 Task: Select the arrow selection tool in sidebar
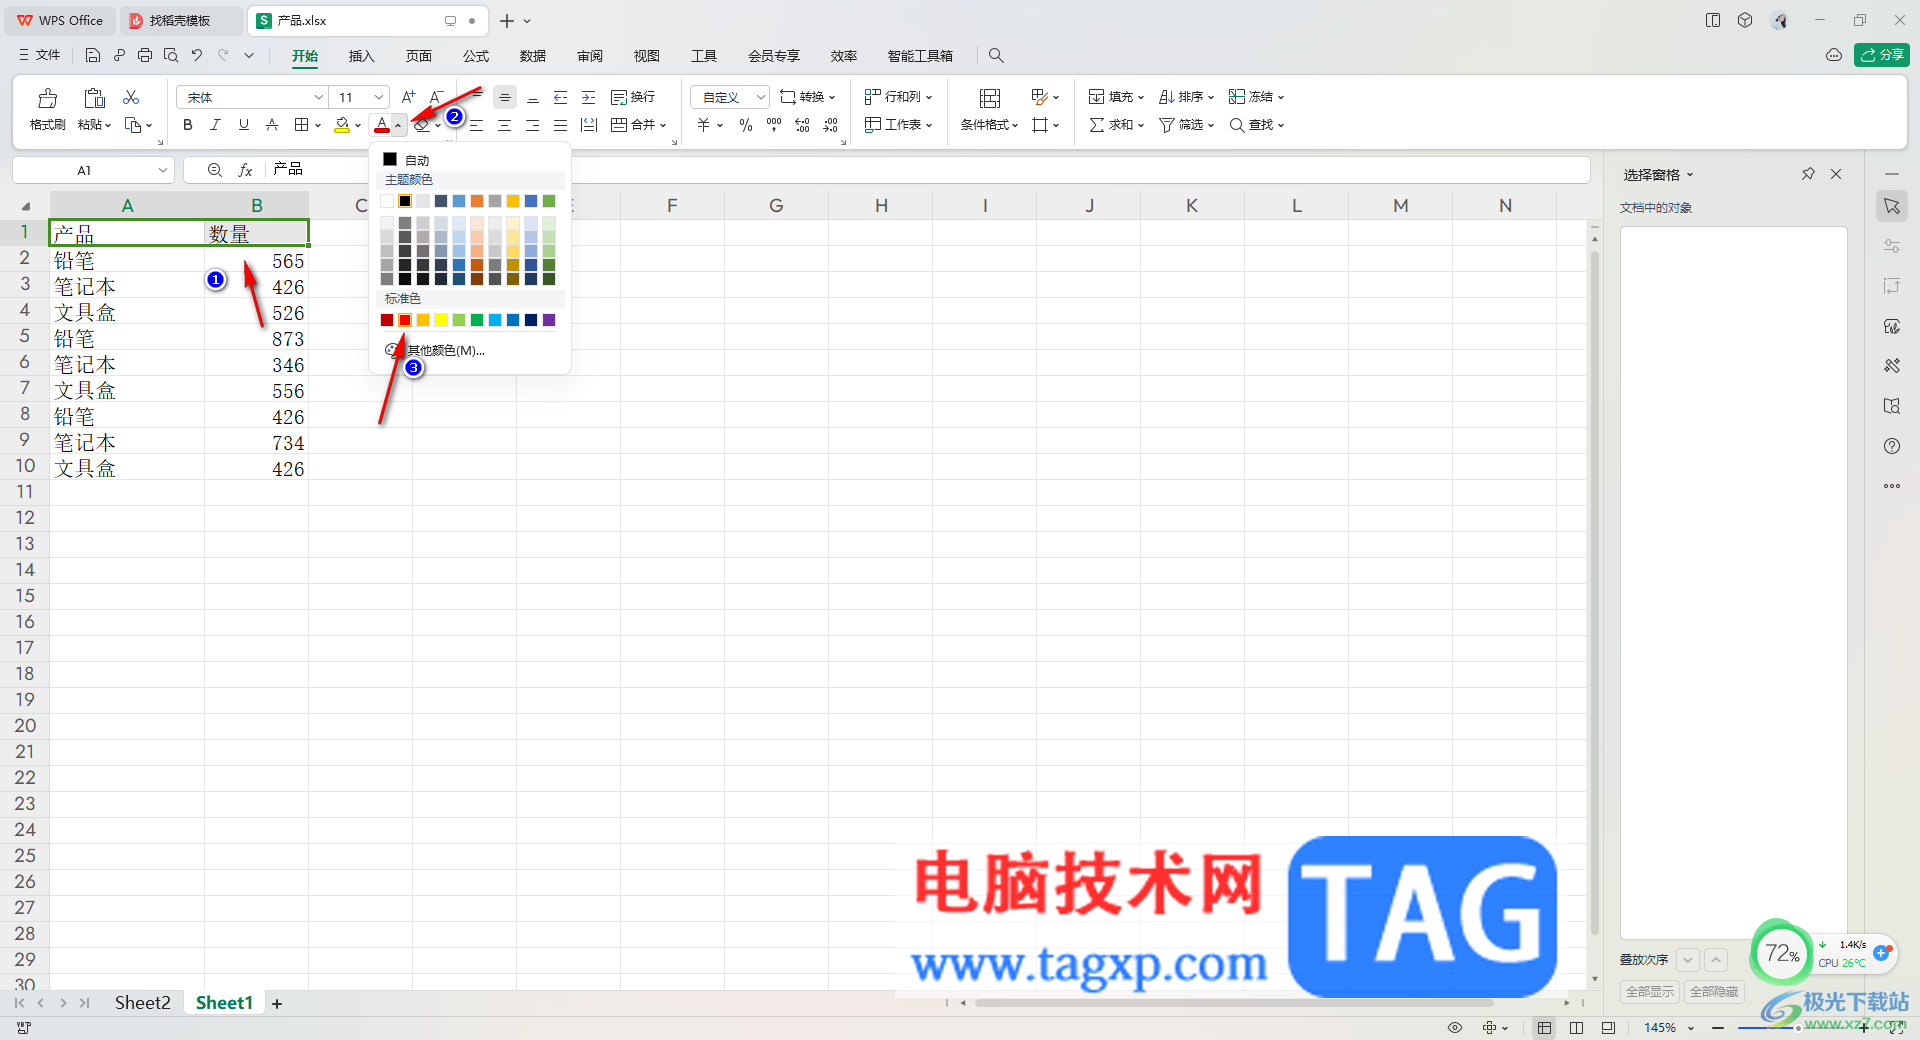[x=1892, y=206]
